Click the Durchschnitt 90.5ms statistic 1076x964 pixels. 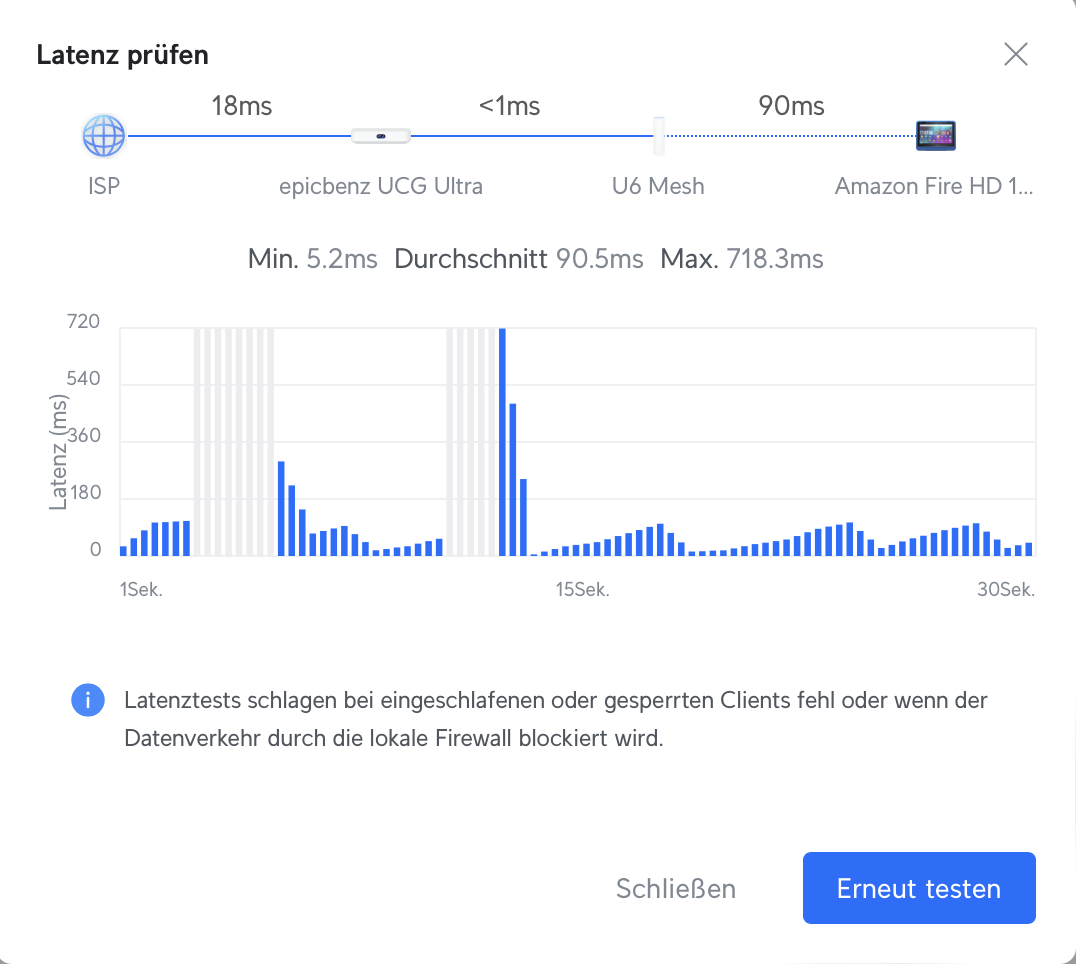pyautogui.click(x=519, y=260)
